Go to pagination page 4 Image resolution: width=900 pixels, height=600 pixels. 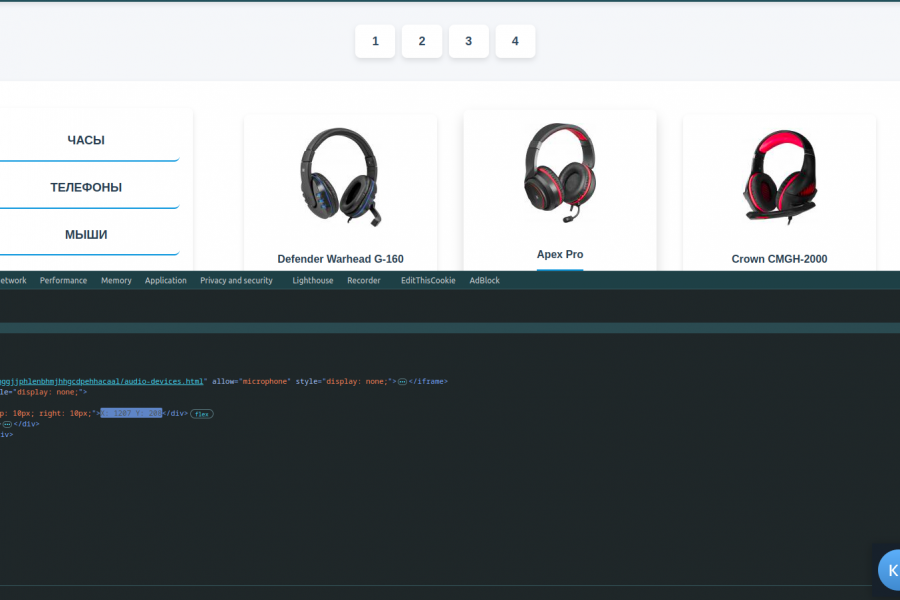(x=515, y=41)
